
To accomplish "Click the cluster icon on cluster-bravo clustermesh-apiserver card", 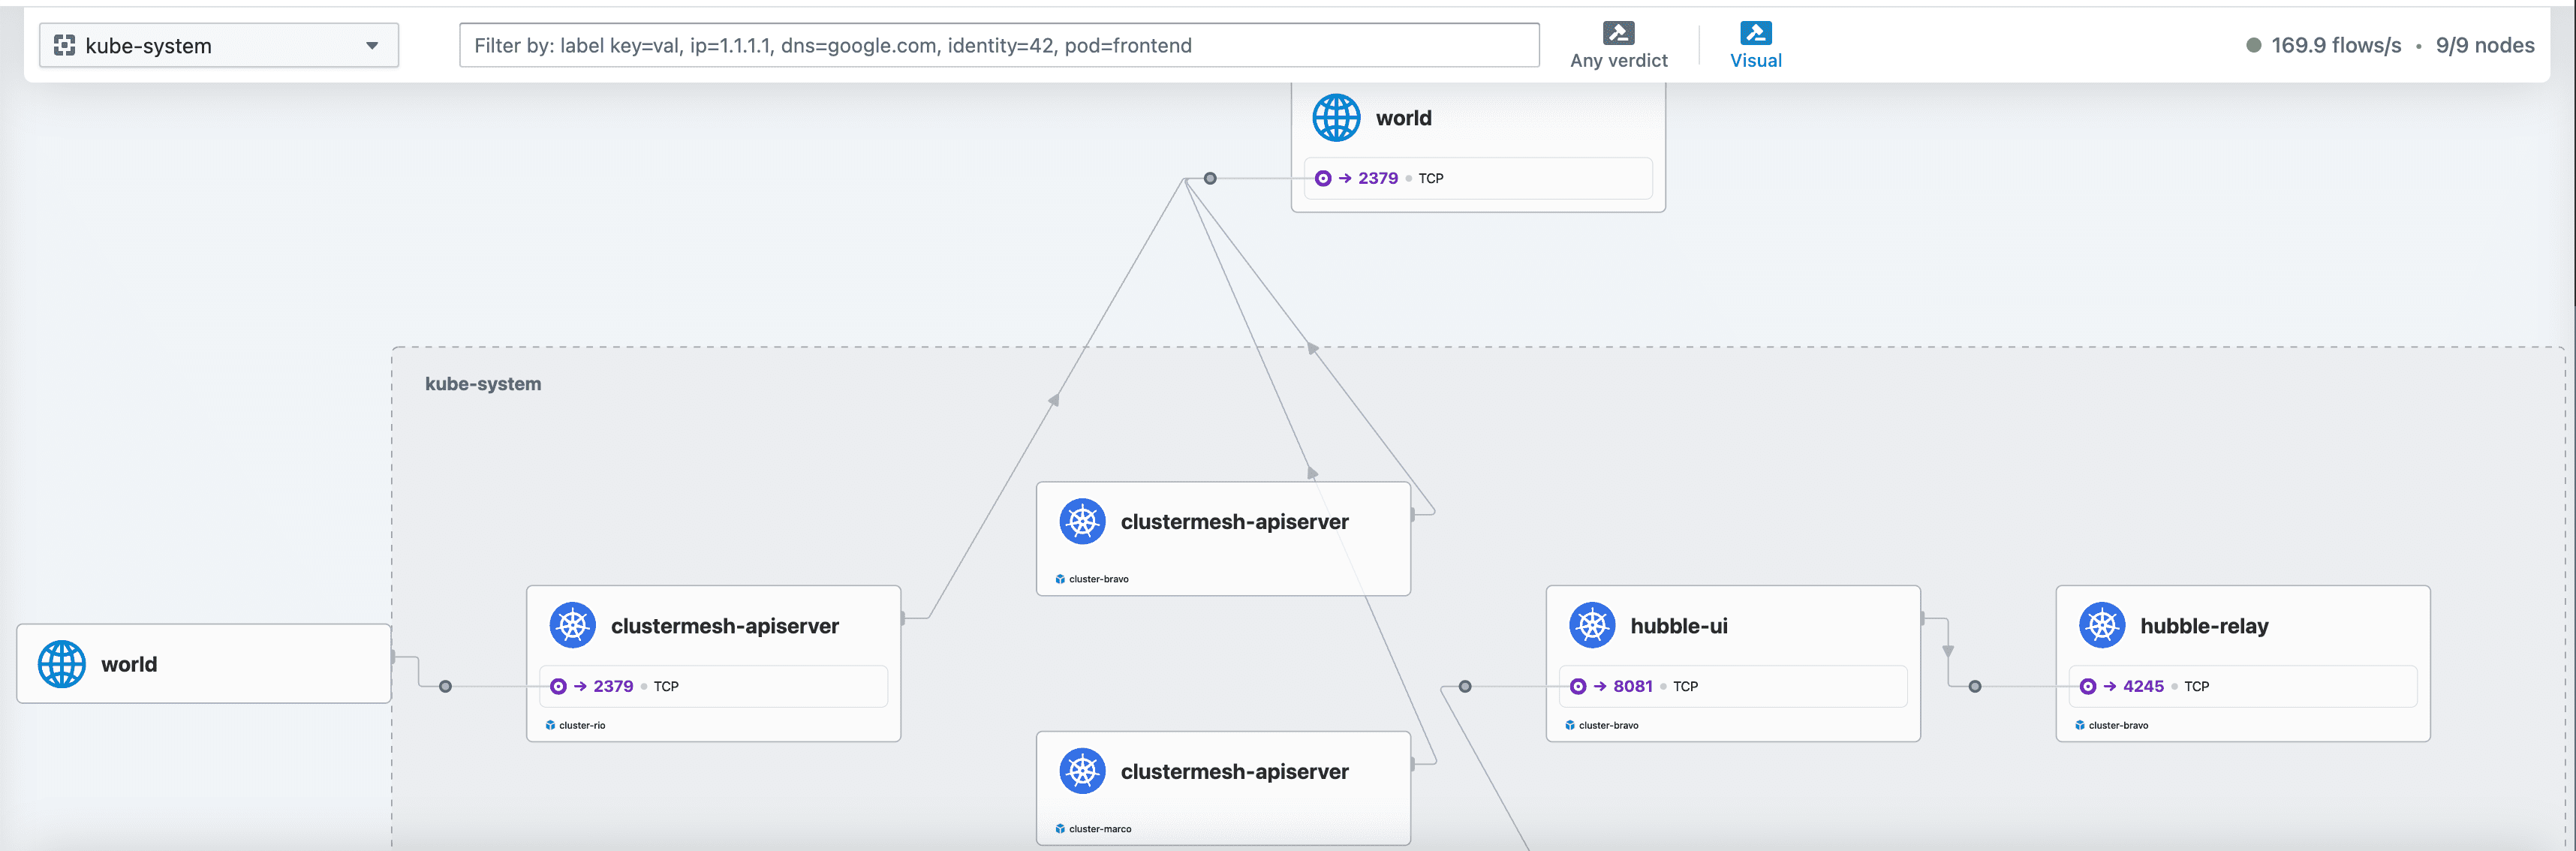I will (x=1060, y=579).
